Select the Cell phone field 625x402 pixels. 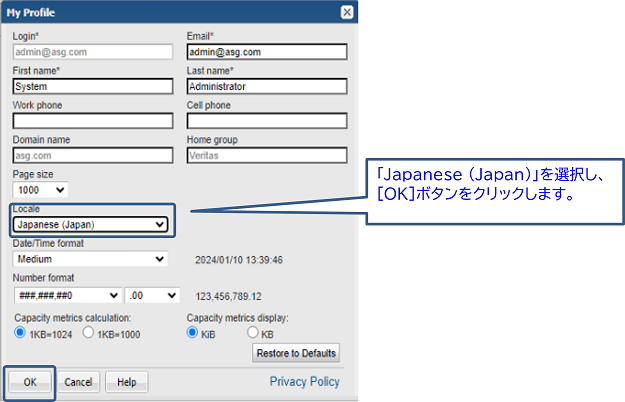click(x=266, y=121)
